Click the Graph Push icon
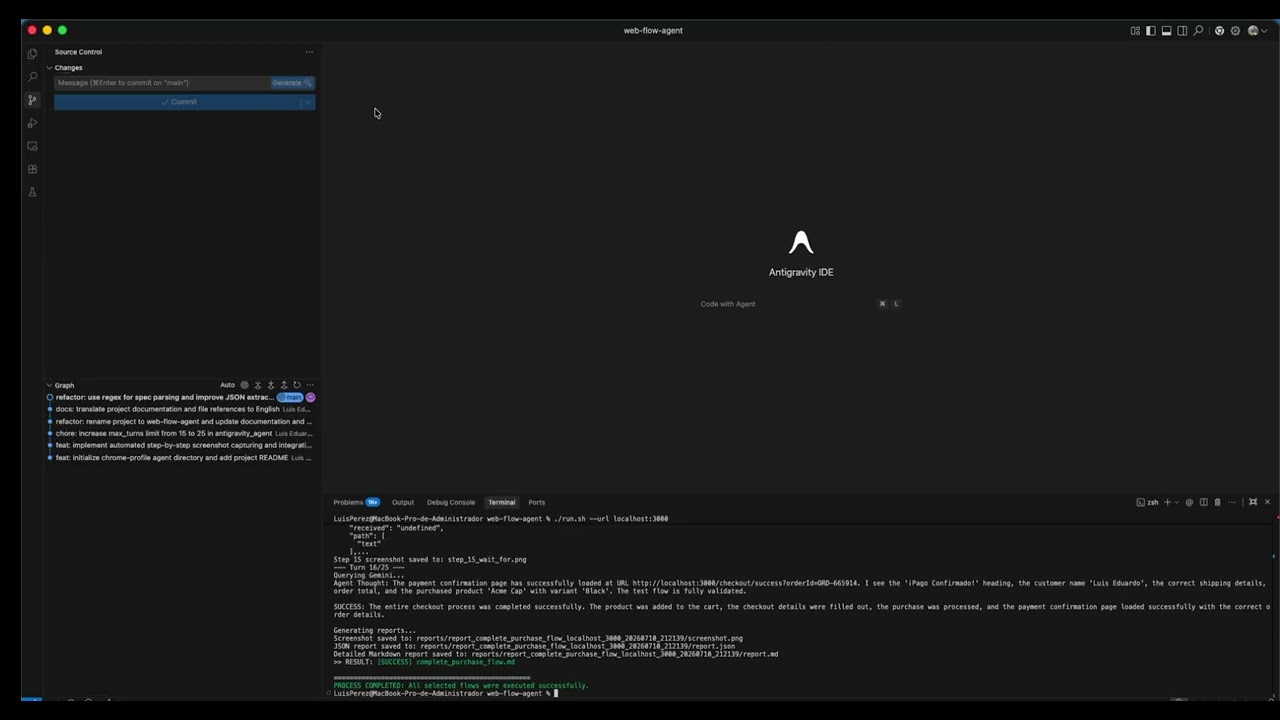The height and width of the screenshot is (720, 1280). point(284,385)
